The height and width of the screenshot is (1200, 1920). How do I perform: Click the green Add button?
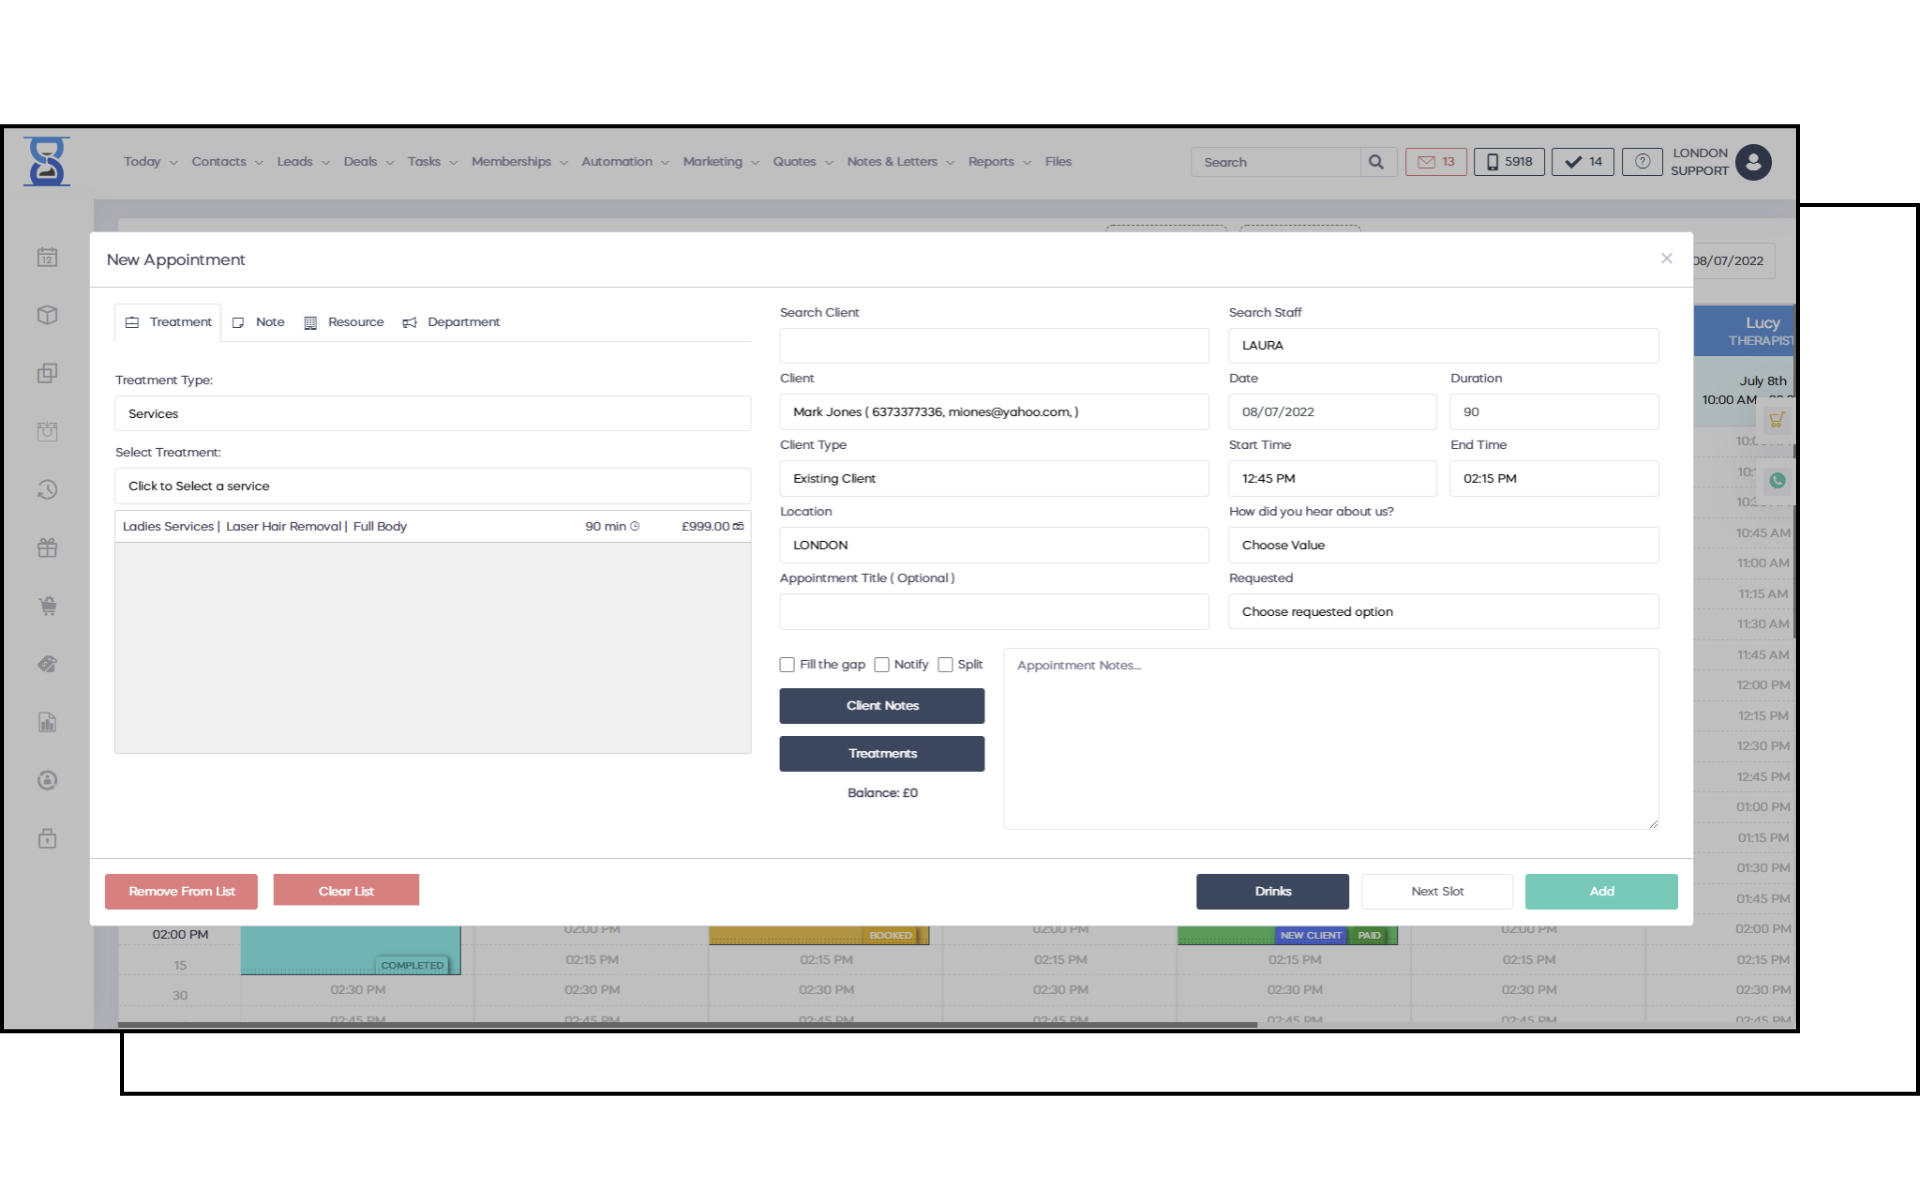point(1600,891)
